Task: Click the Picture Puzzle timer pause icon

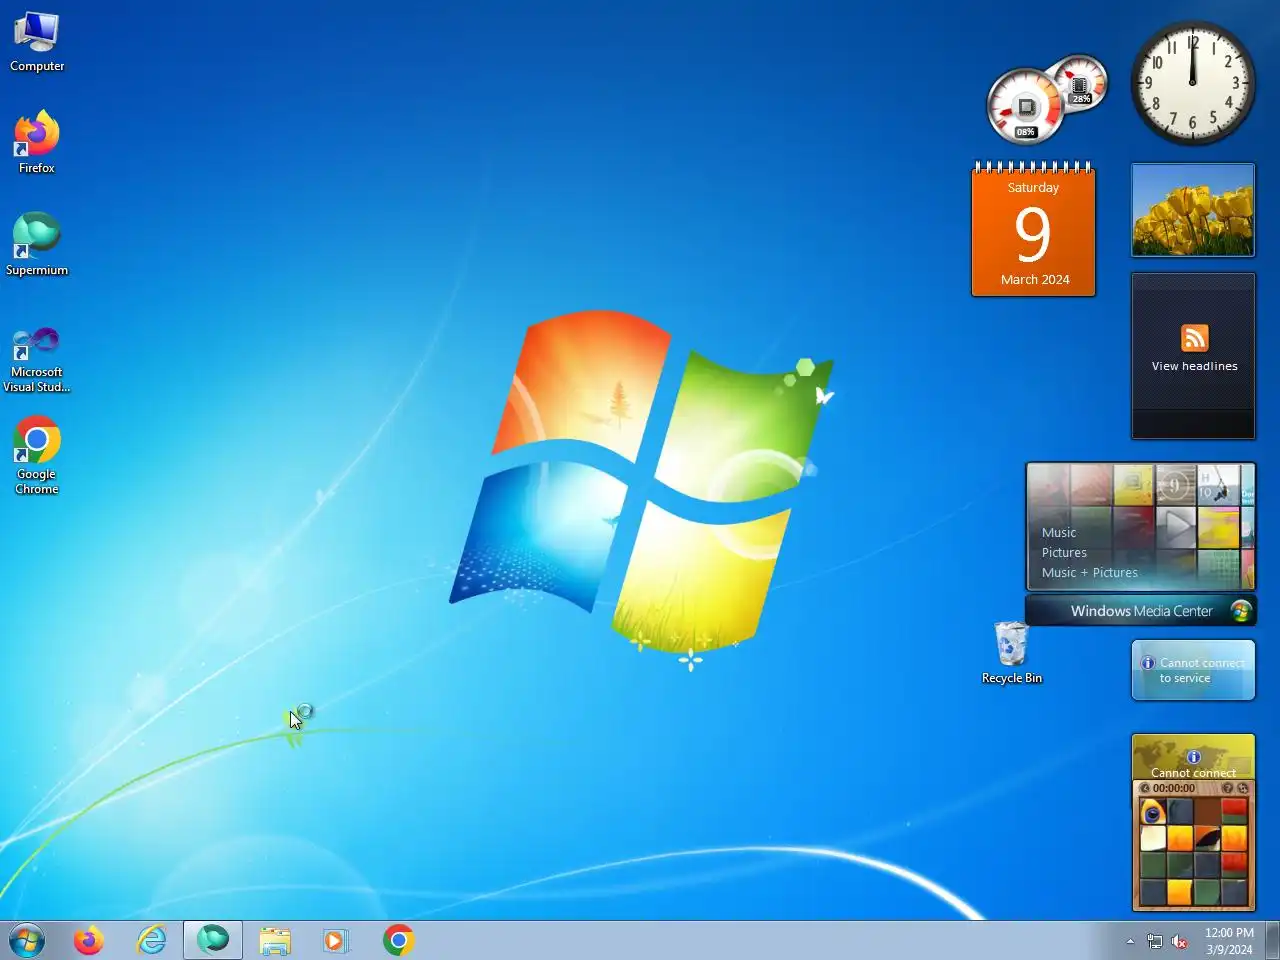Action: point(1145,788)
